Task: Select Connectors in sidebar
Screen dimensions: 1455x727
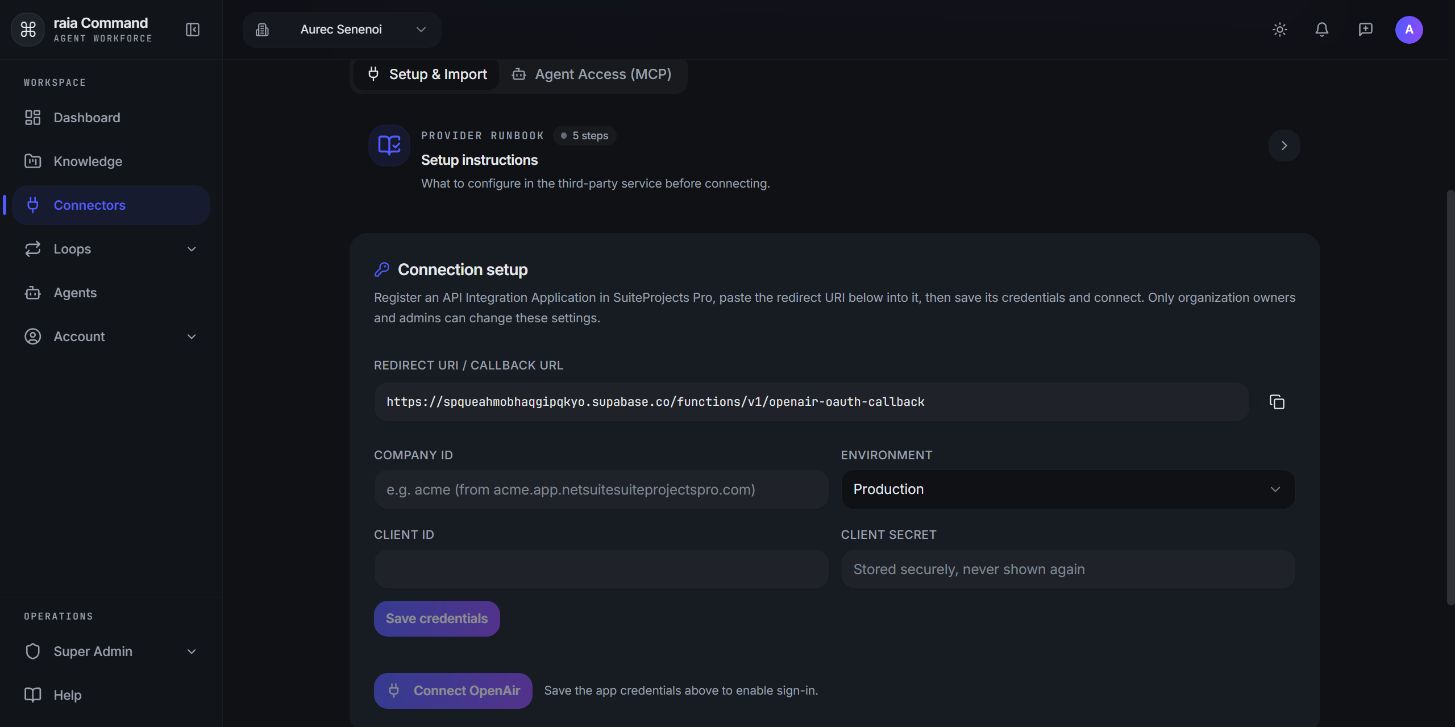Action: tap(111, 205)
